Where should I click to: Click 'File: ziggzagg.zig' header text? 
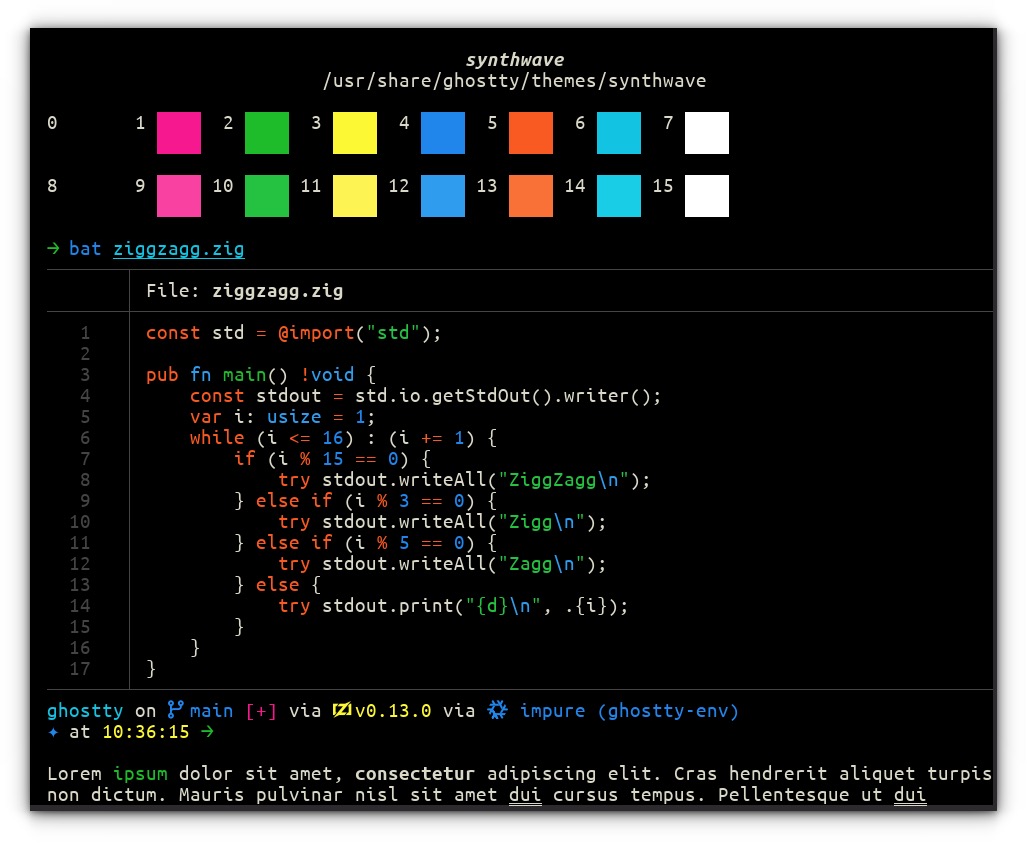click(x=244, y=291)
